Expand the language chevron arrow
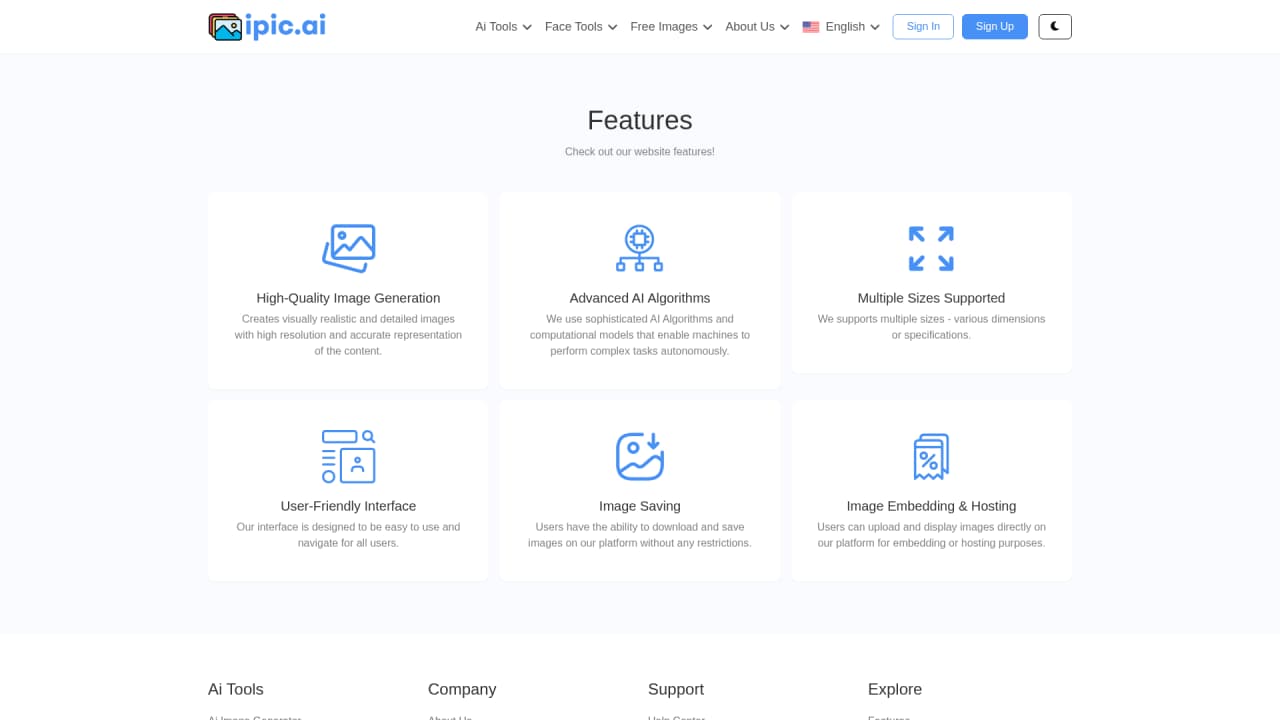The width and height of the screenshot is (1280, 720). (875, 27)
